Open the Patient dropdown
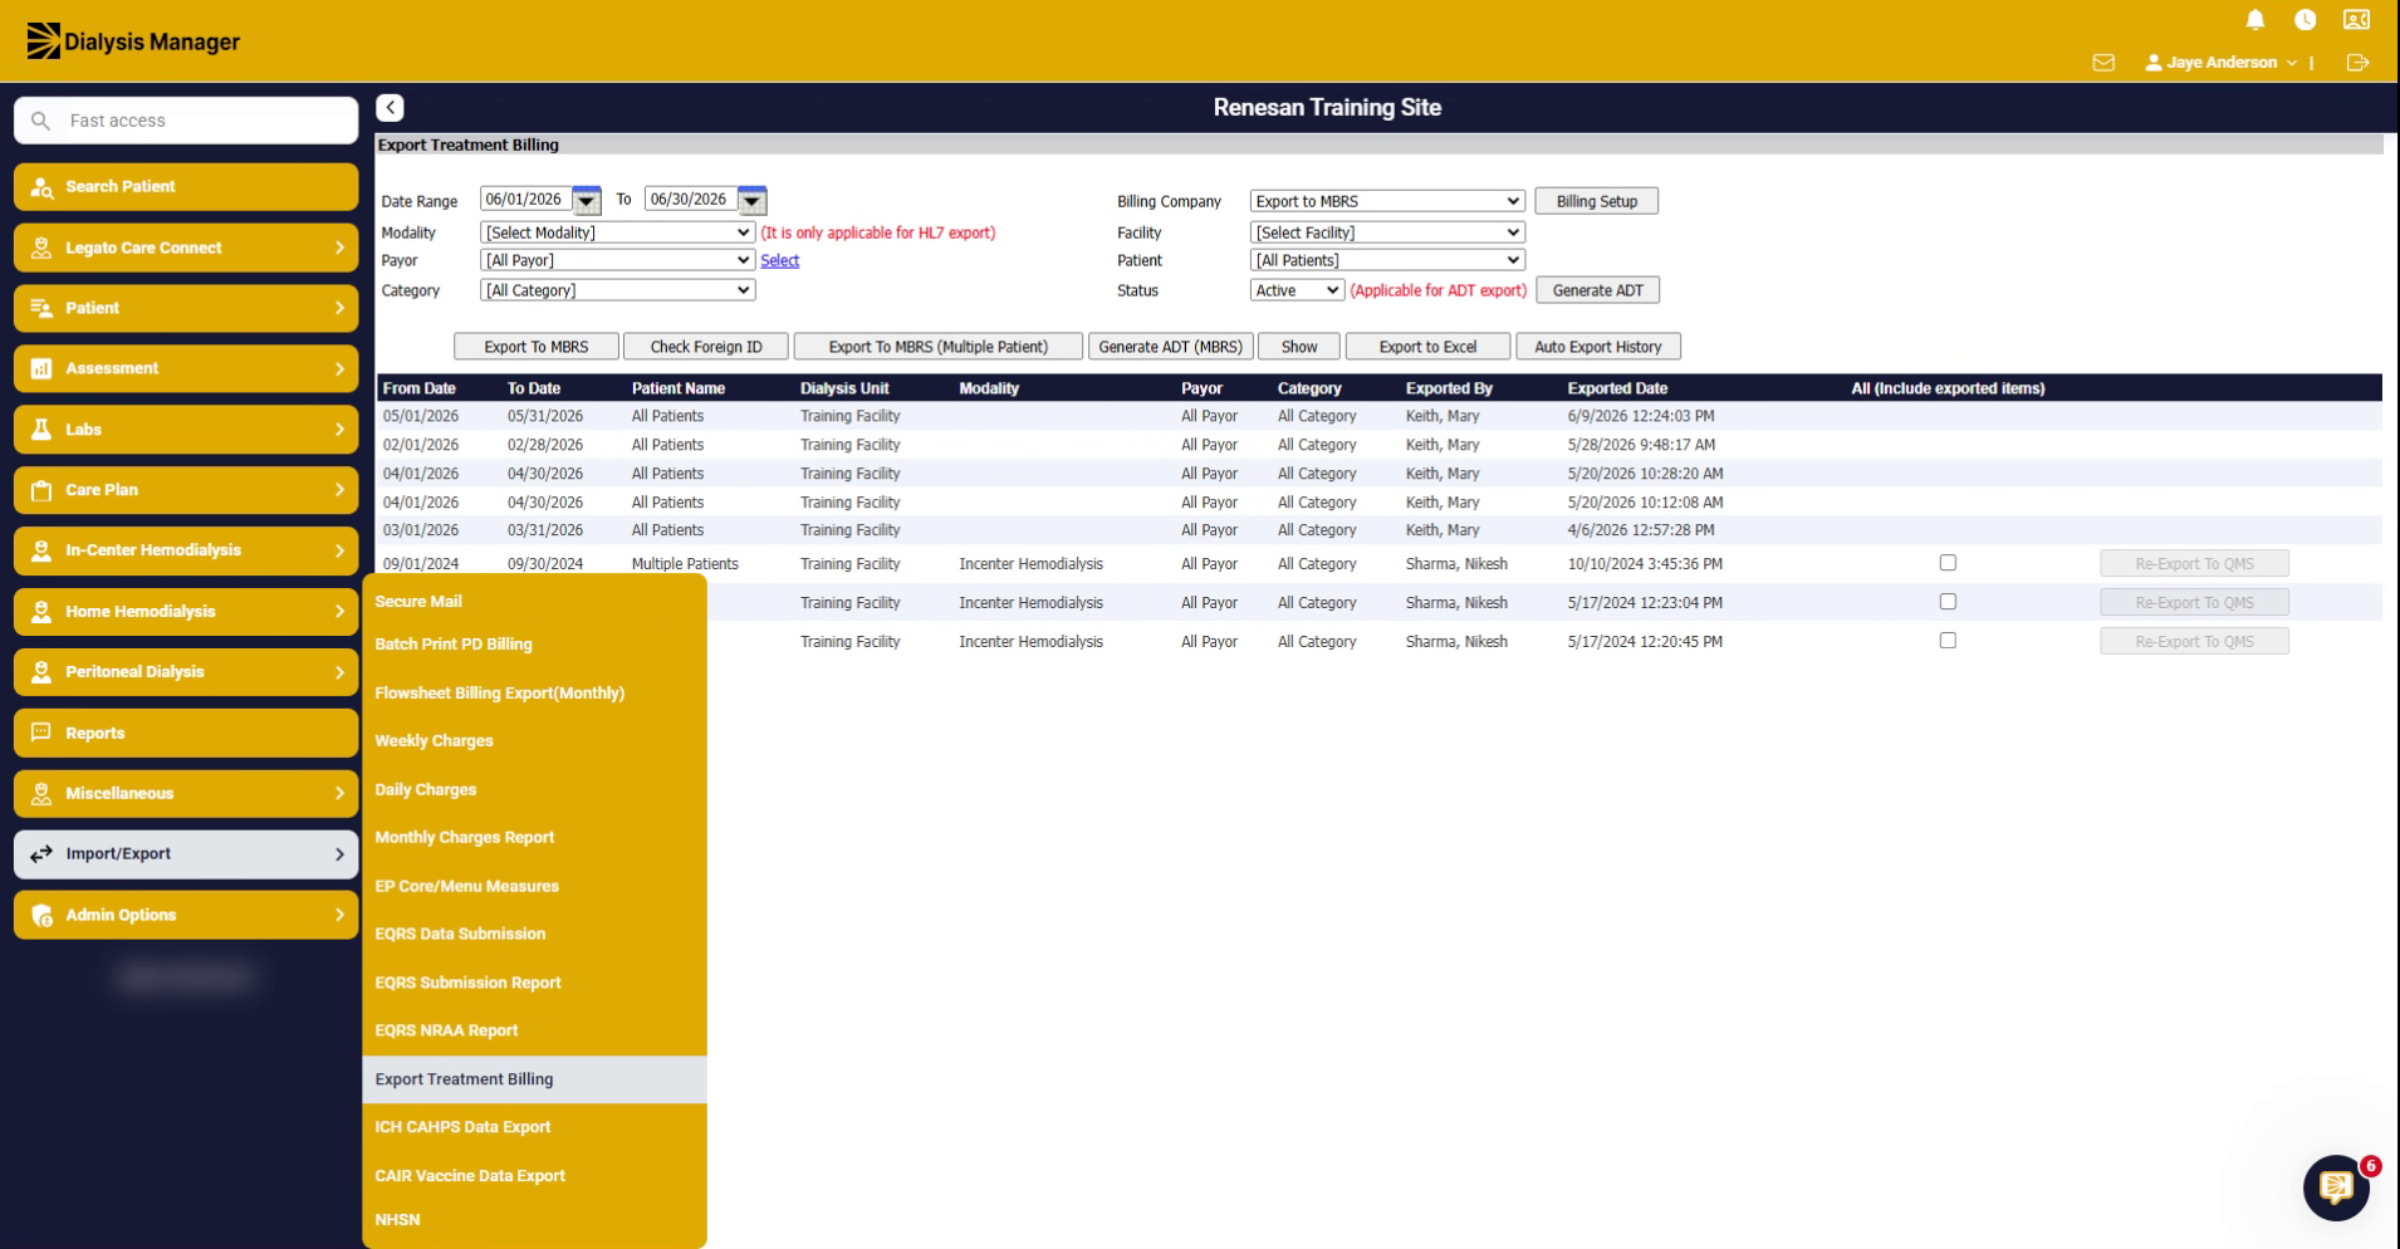2400x1249 pixels. (1387, 260)
